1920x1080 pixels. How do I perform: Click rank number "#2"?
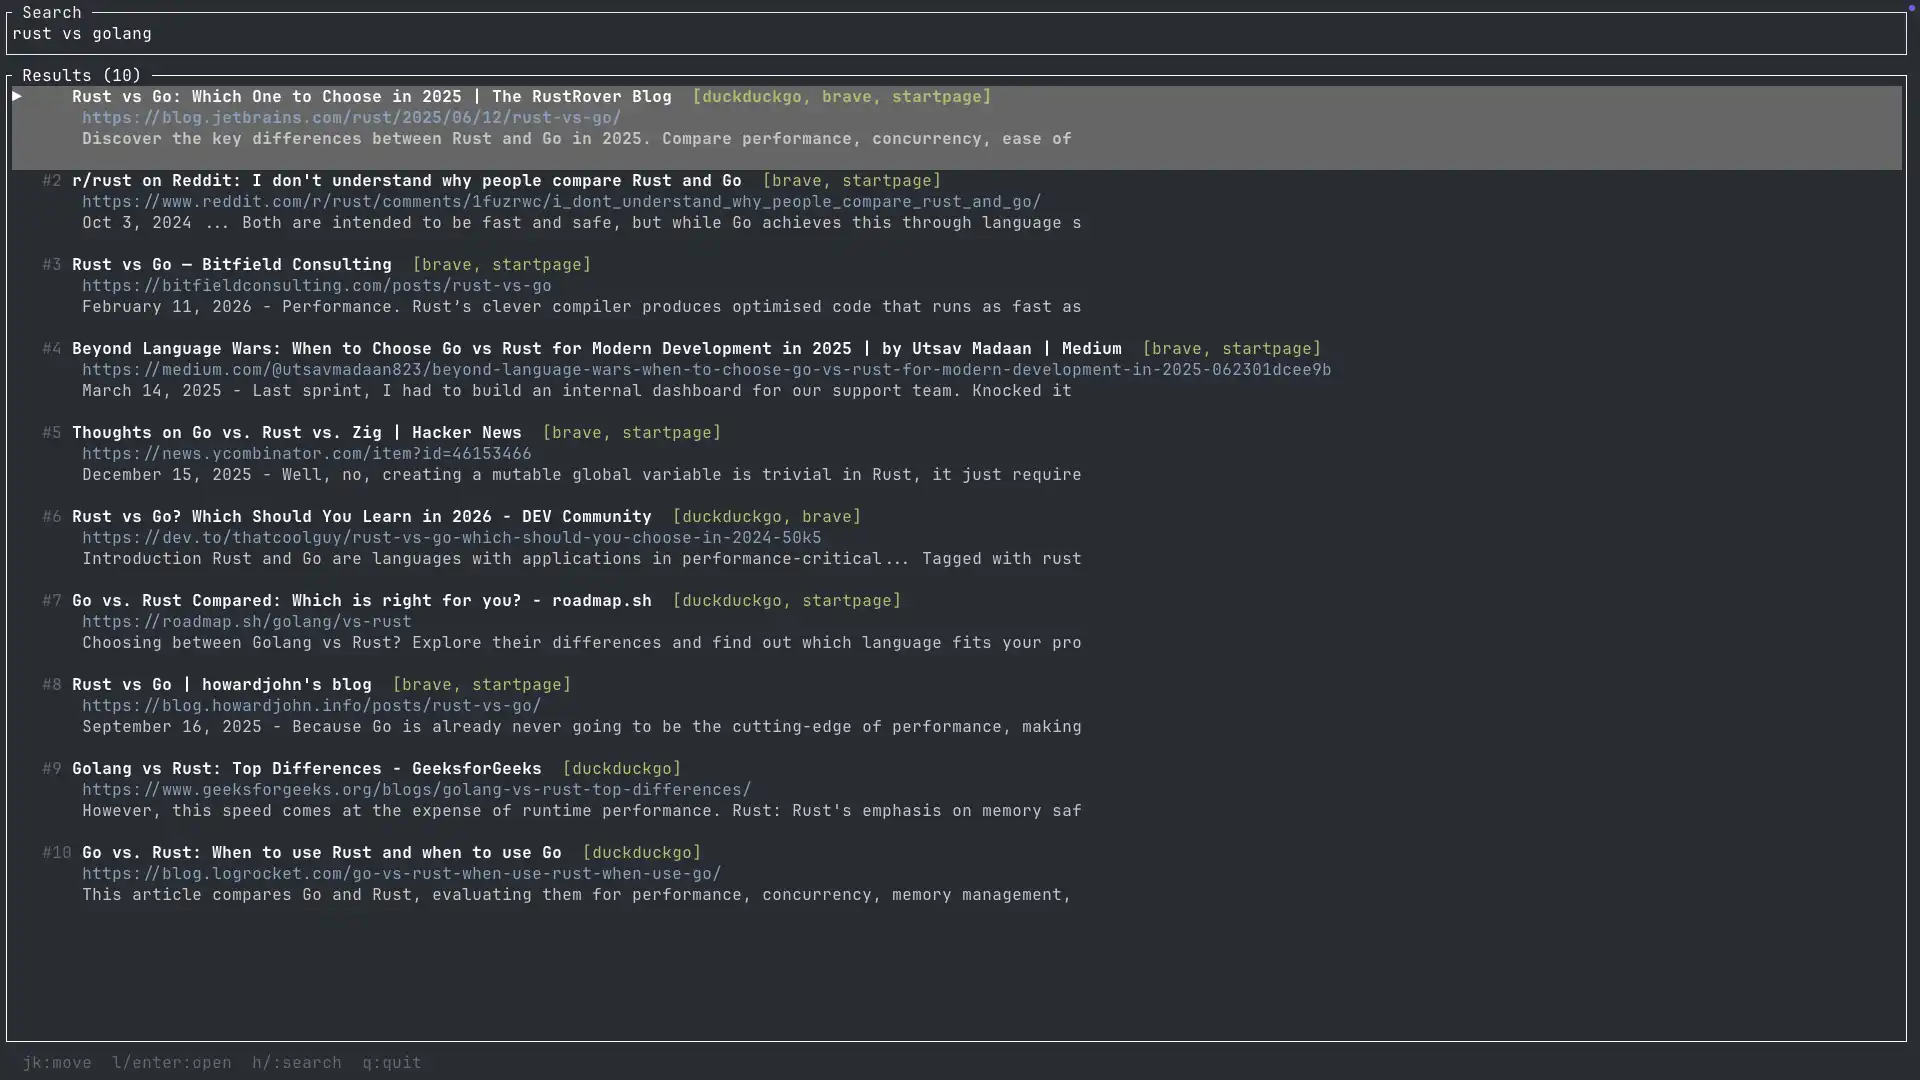(52, 181)
